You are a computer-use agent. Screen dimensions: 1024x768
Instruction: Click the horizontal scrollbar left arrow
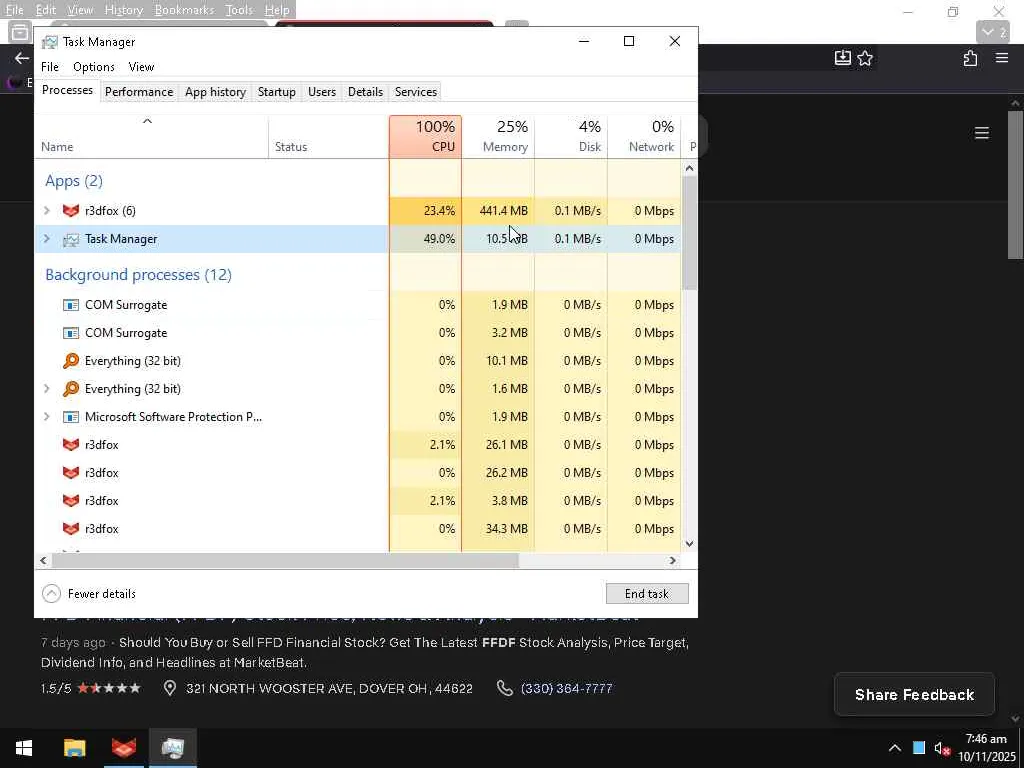pyautogui.click(x=43, y=560)
